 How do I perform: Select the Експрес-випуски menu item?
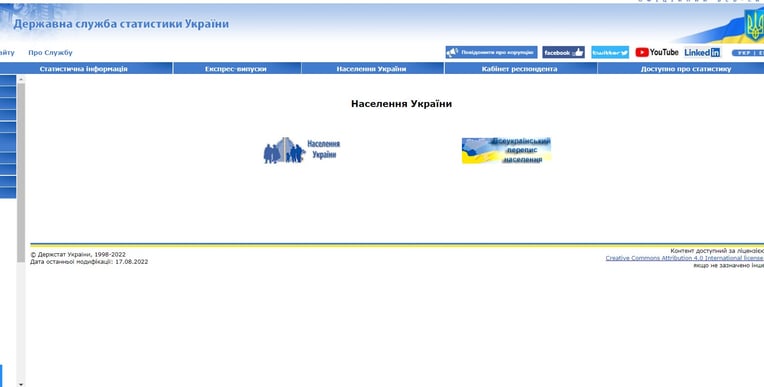(x=237, y=69)
